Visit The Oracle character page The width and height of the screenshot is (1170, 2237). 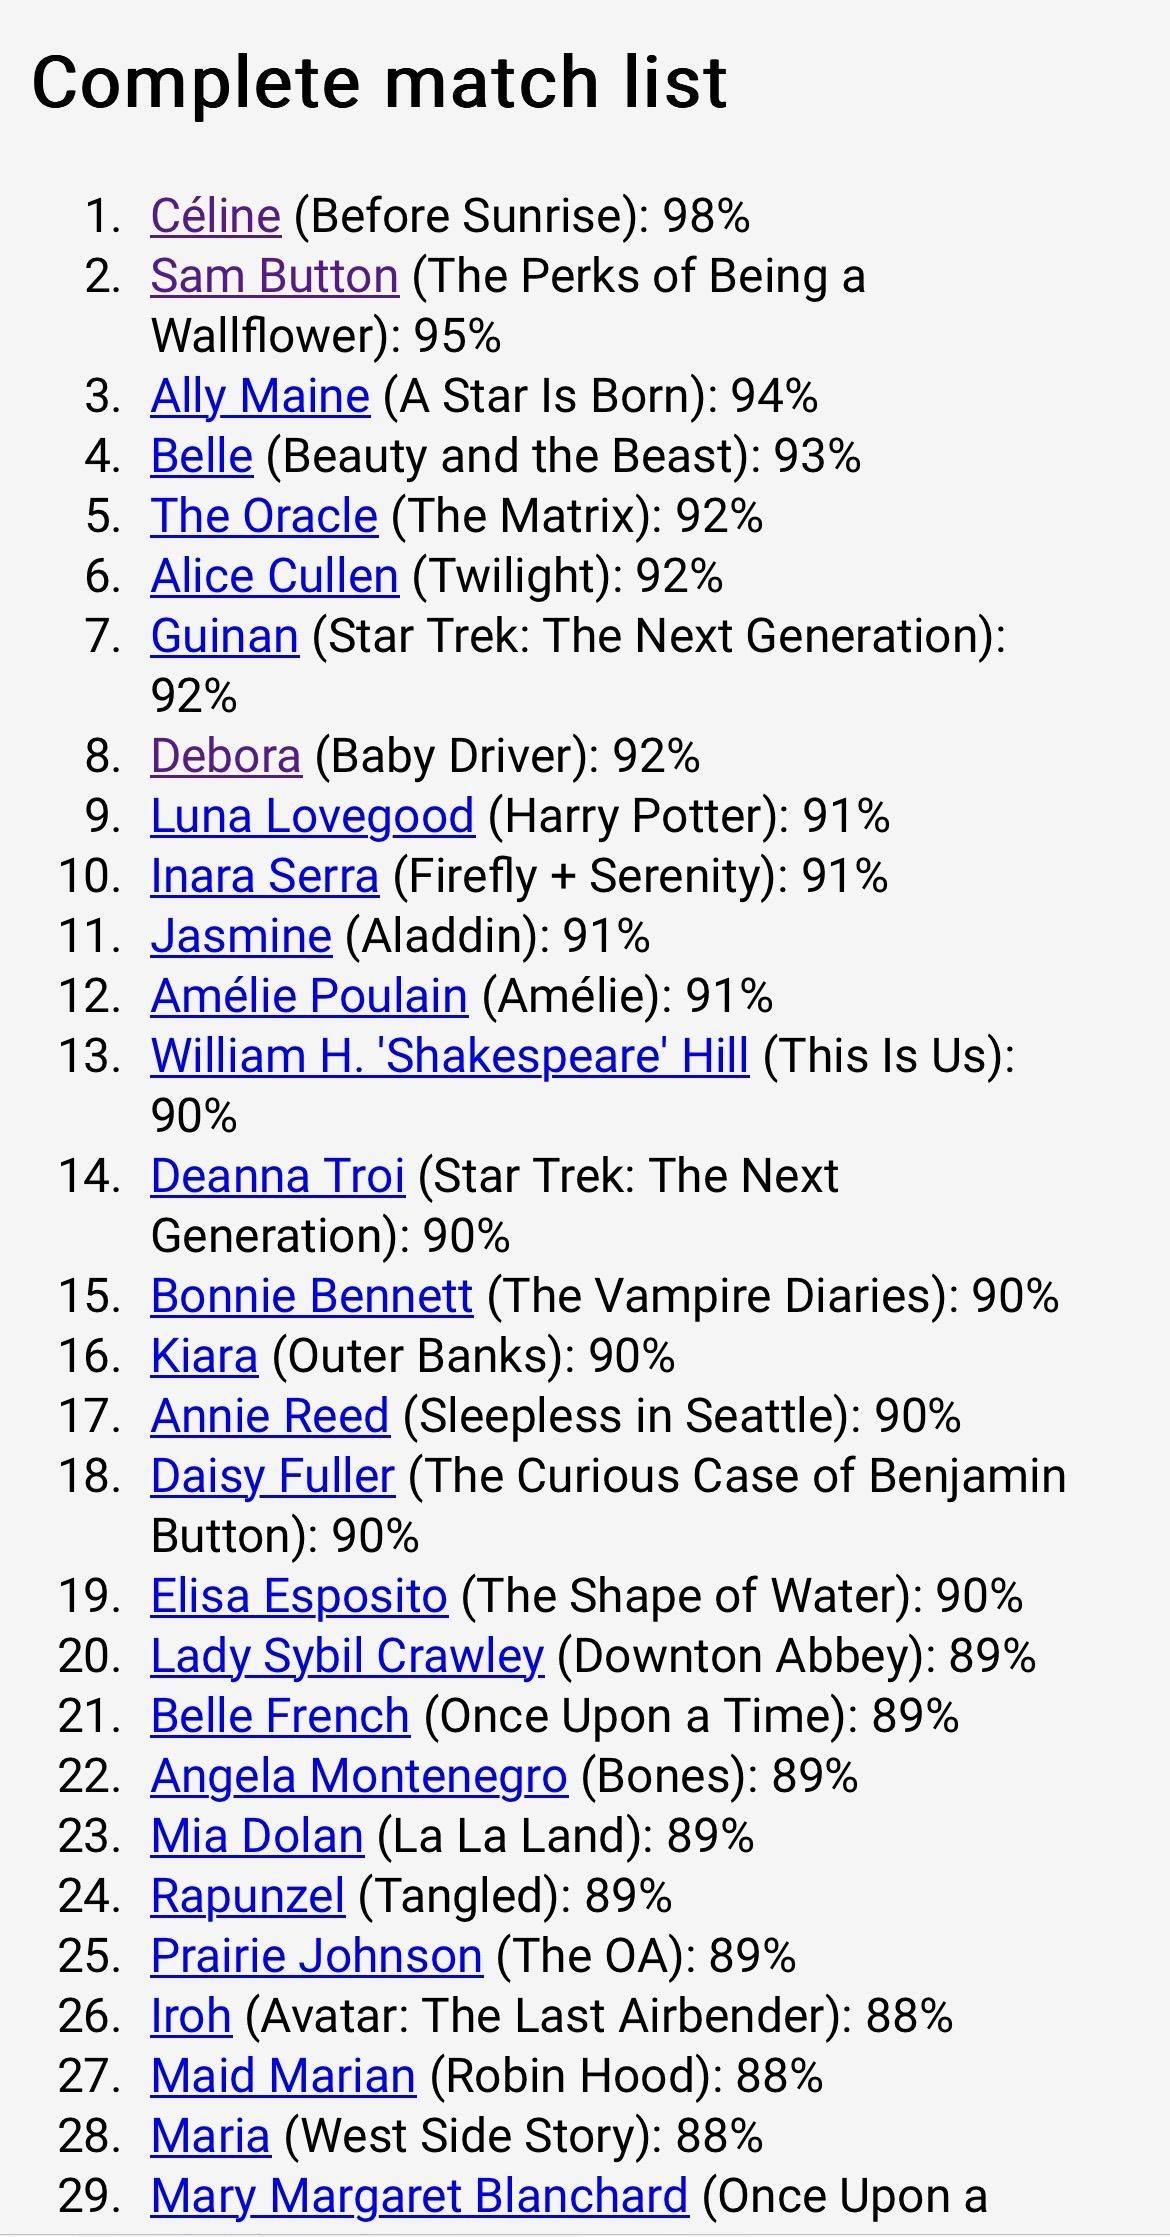[x=264, y=516]
